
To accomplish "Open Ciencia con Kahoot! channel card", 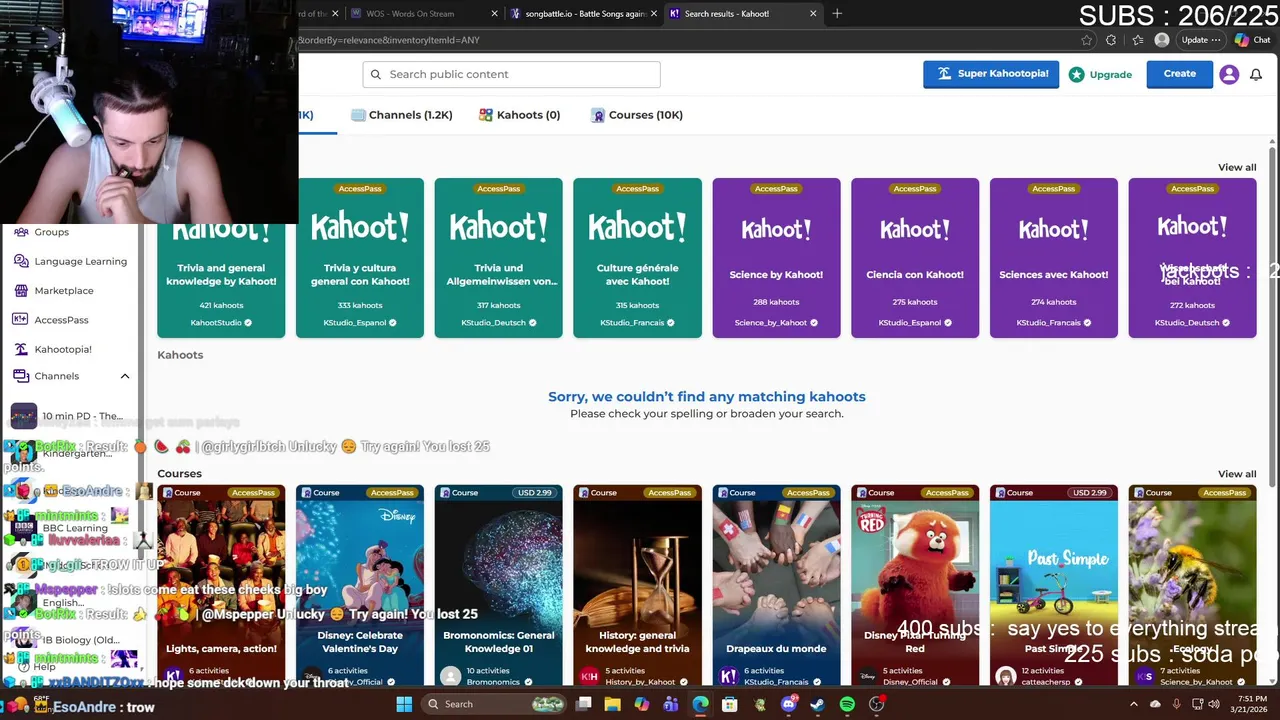I will pyautogui.click(x=915, y=258).
